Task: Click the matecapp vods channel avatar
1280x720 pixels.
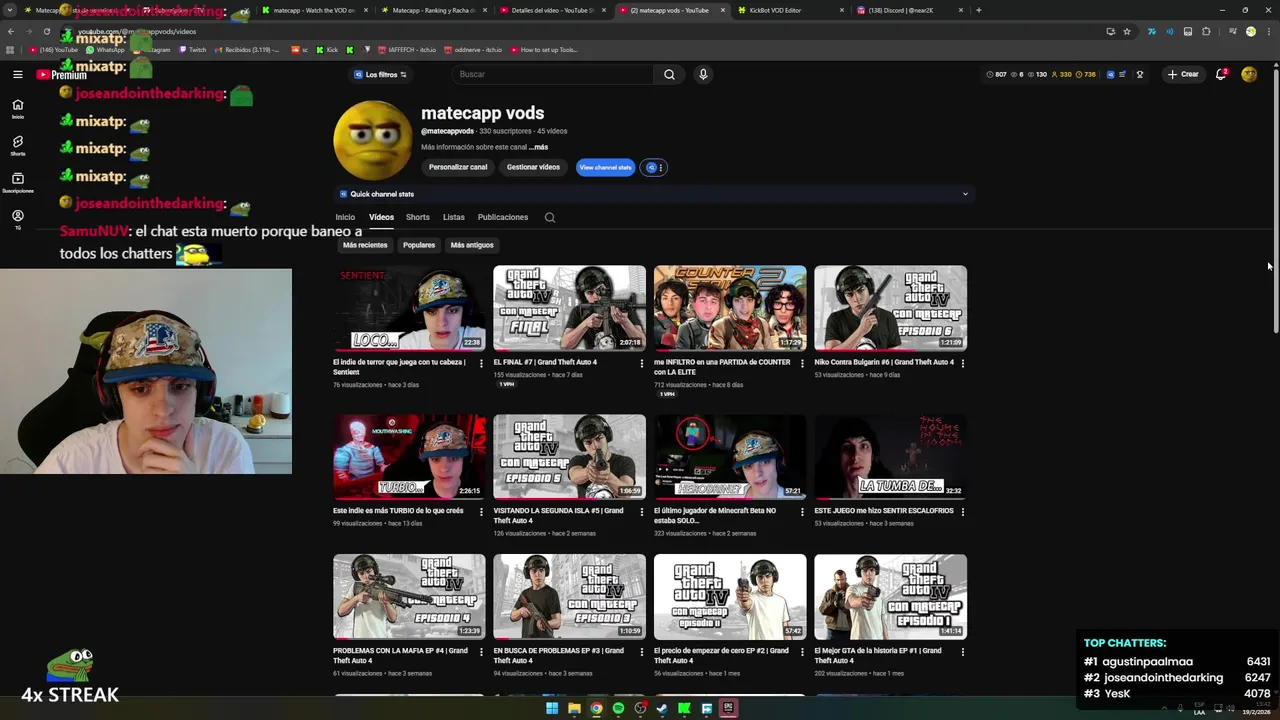Action: tap(373, 140)
